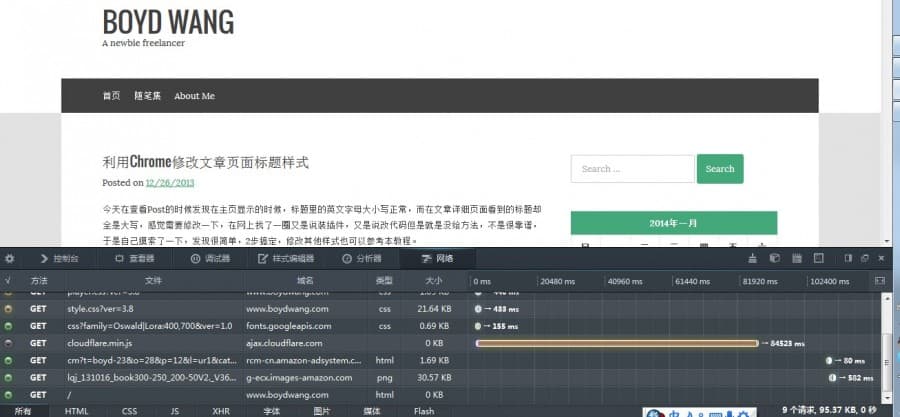Sort requests by 类型 column
The height and width of the screenshot is (417, 900).
click(x=384, y=282)
